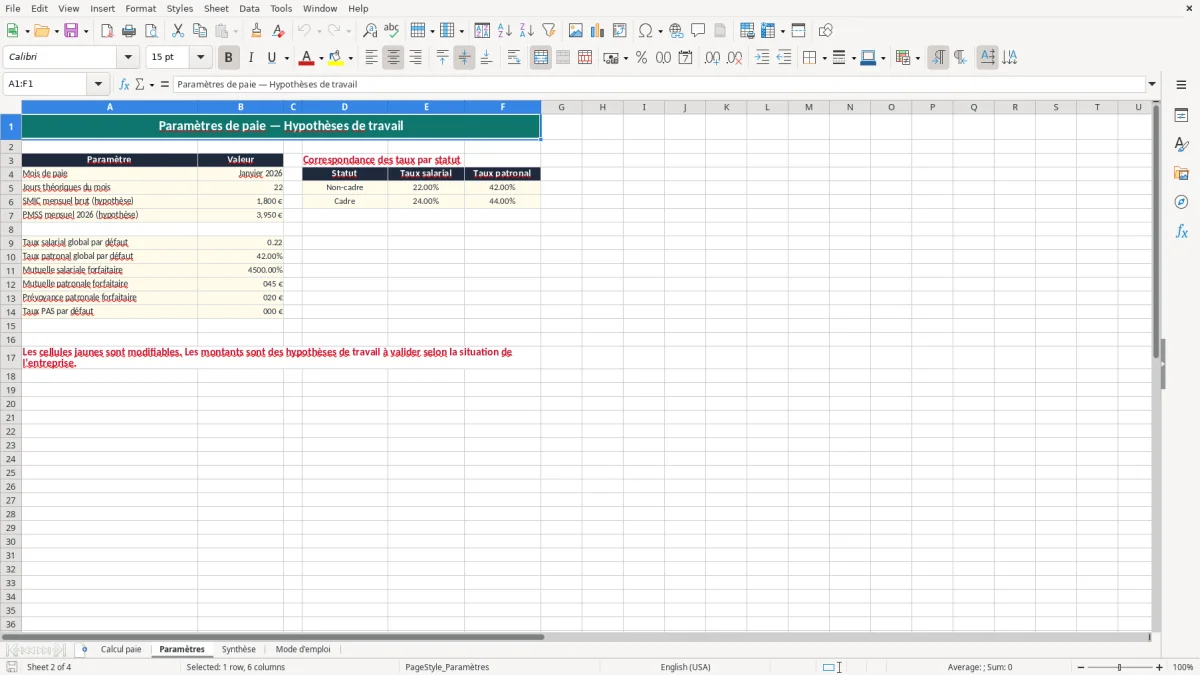Click in the formula input line
Screen dimensions: 1200x675
click(x=659, y=84)
